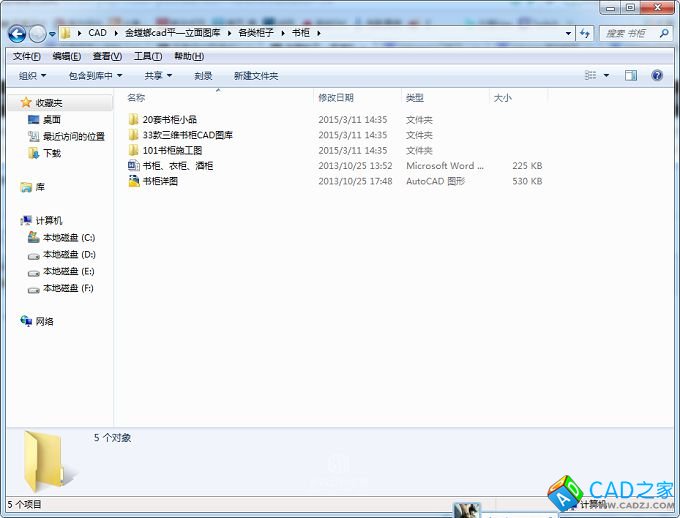
Task: Select the 20套书柜小品 folder
Action: point(169,119)
